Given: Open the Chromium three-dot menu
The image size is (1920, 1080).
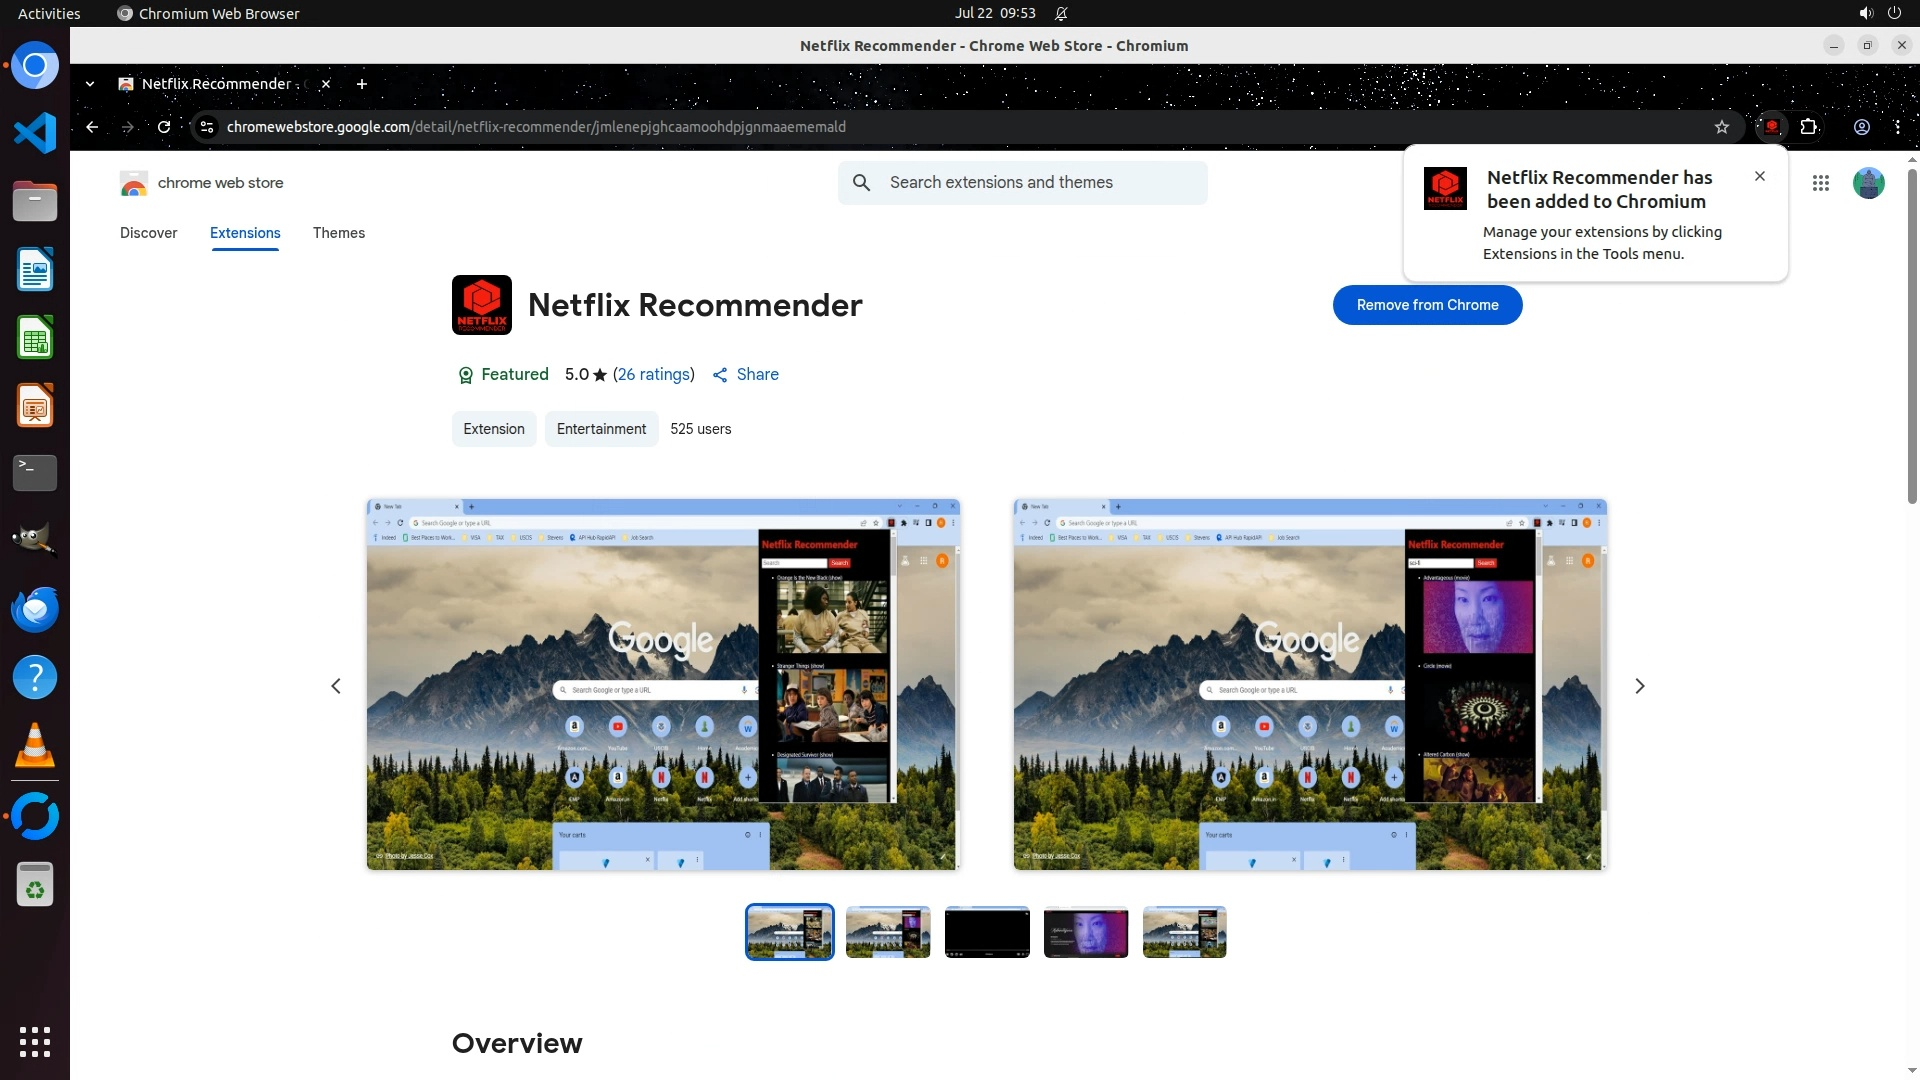Looking at the screenshot, I should [x=1897, y=127].
